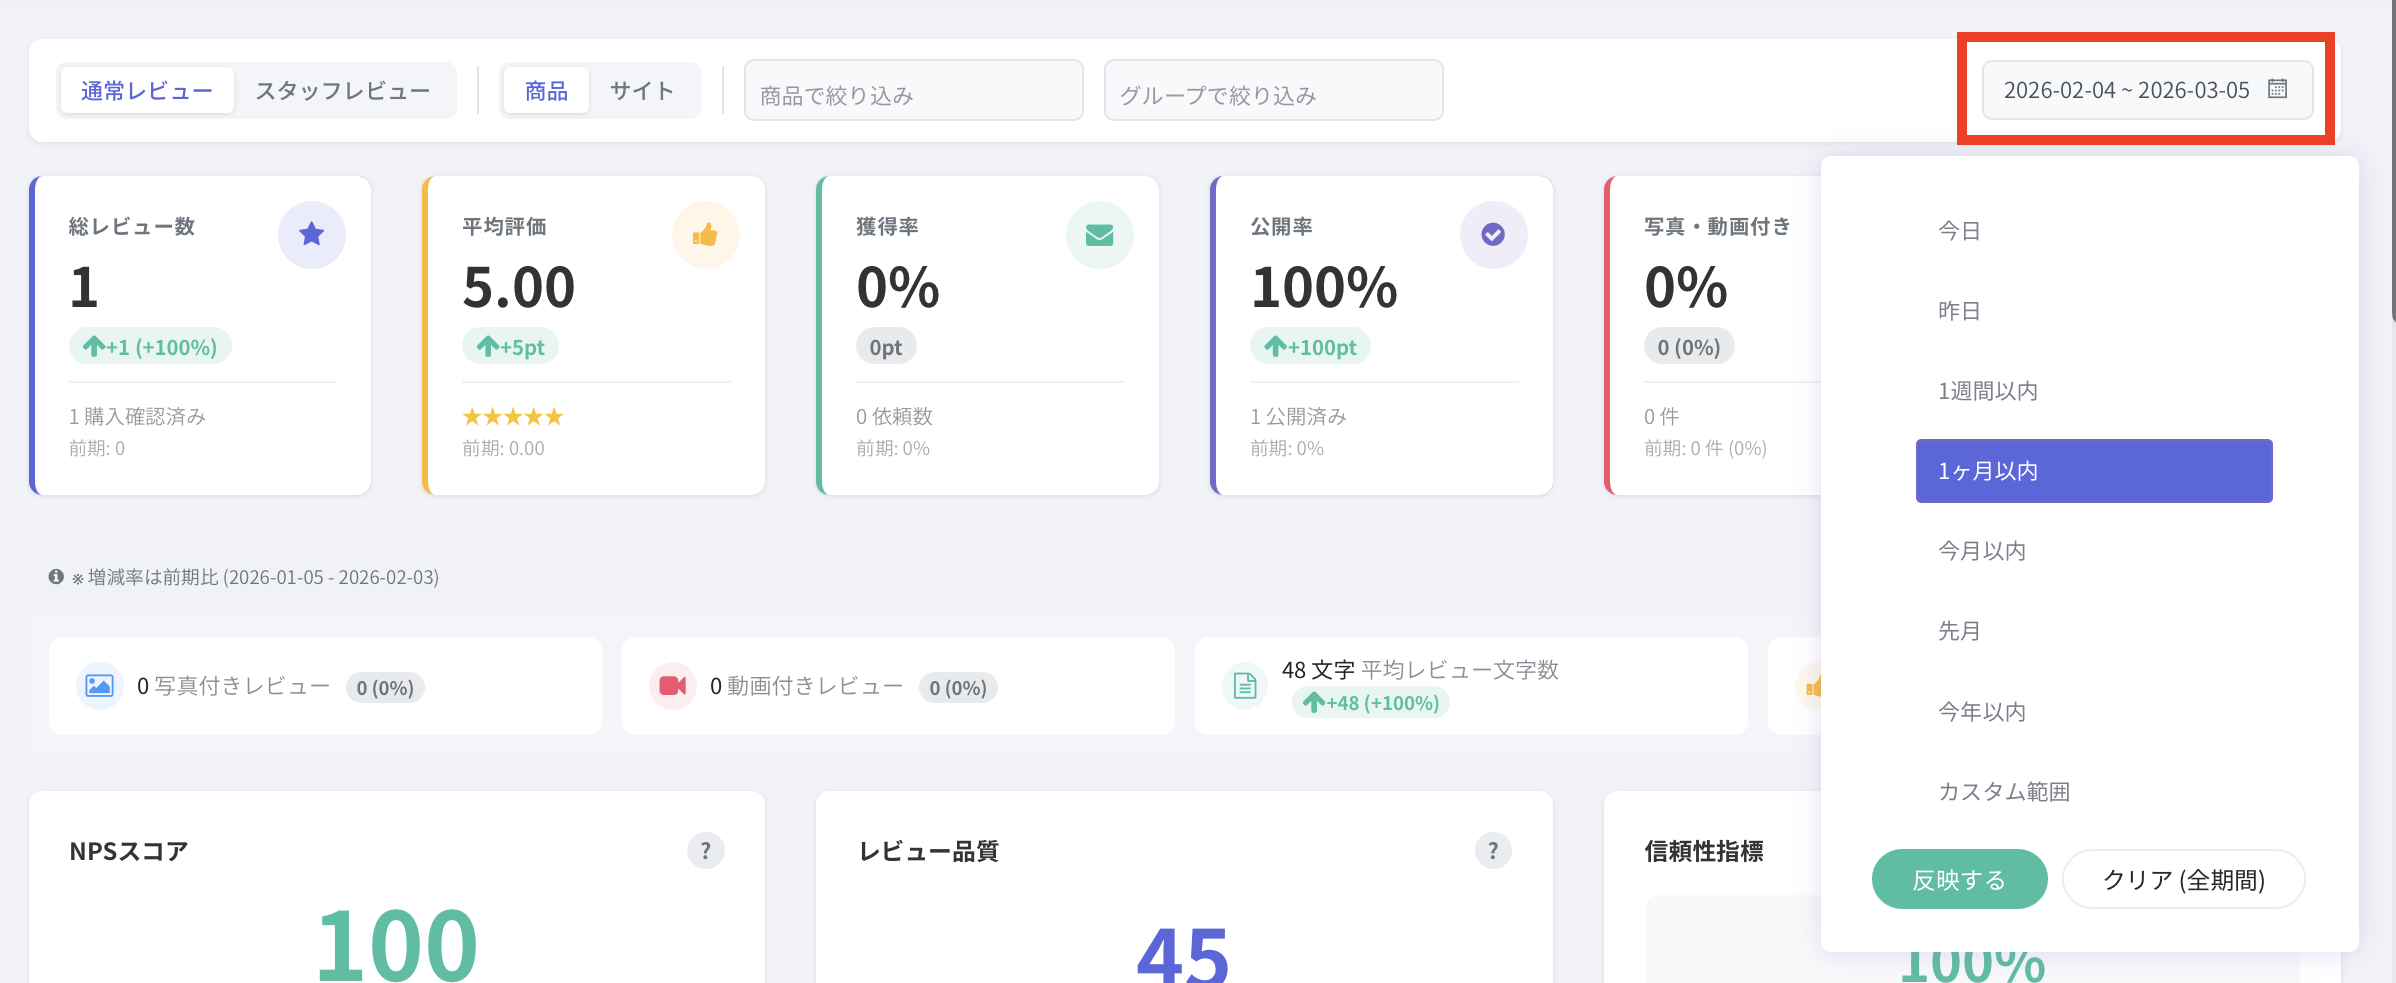Click the star icon on 総レビュー数 card
This screenshot has width=2396, height=983.
click(x=312, y=235)
